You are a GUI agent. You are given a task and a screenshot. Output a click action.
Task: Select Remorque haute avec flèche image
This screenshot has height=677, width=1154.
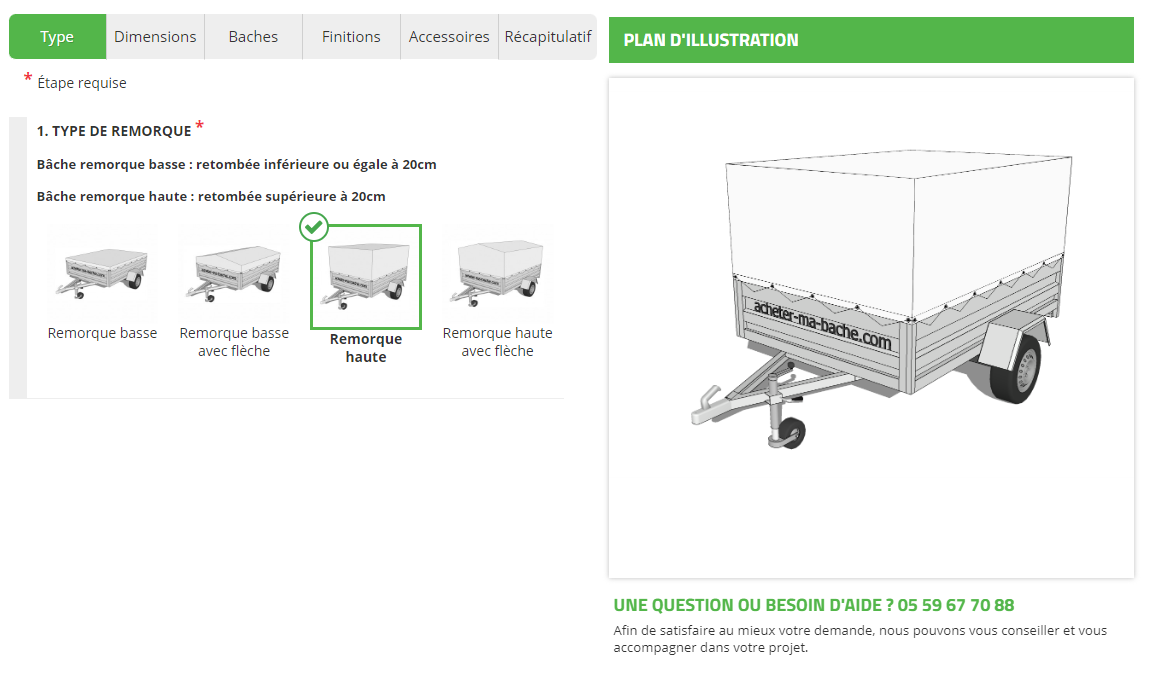point(498,273)
